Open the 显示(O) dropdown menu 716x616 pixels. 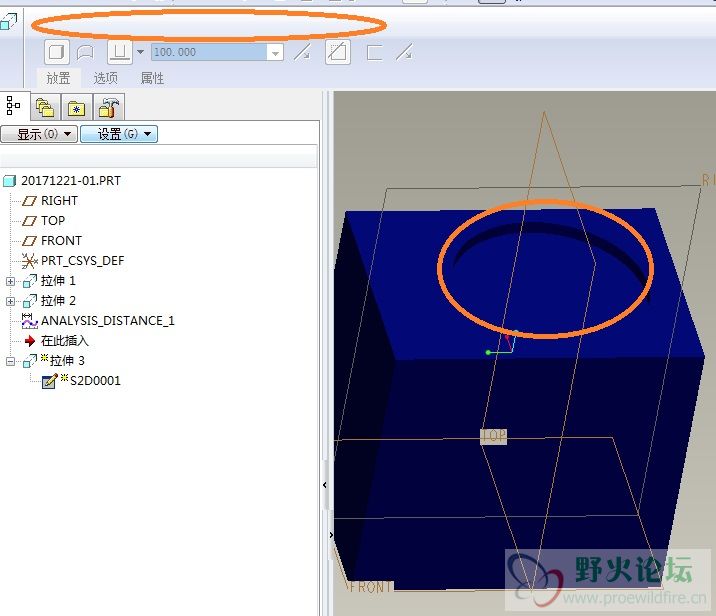39,134
